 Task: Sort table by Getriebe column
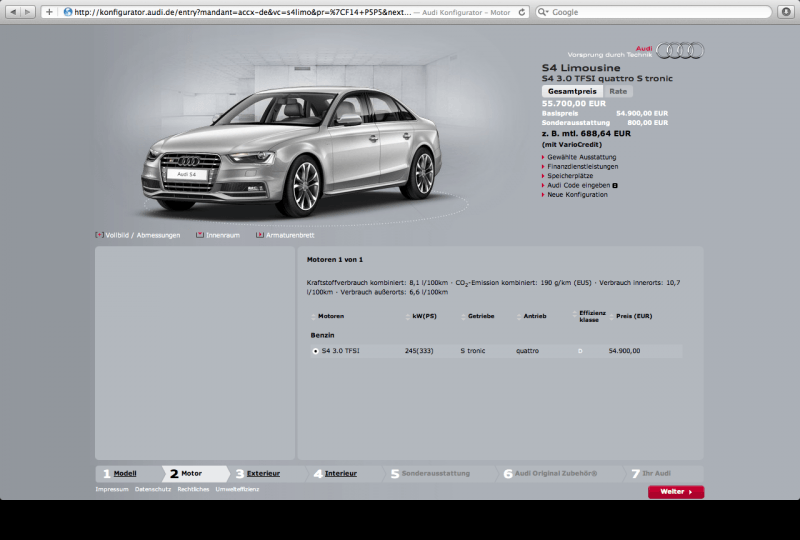coord(463,316)
